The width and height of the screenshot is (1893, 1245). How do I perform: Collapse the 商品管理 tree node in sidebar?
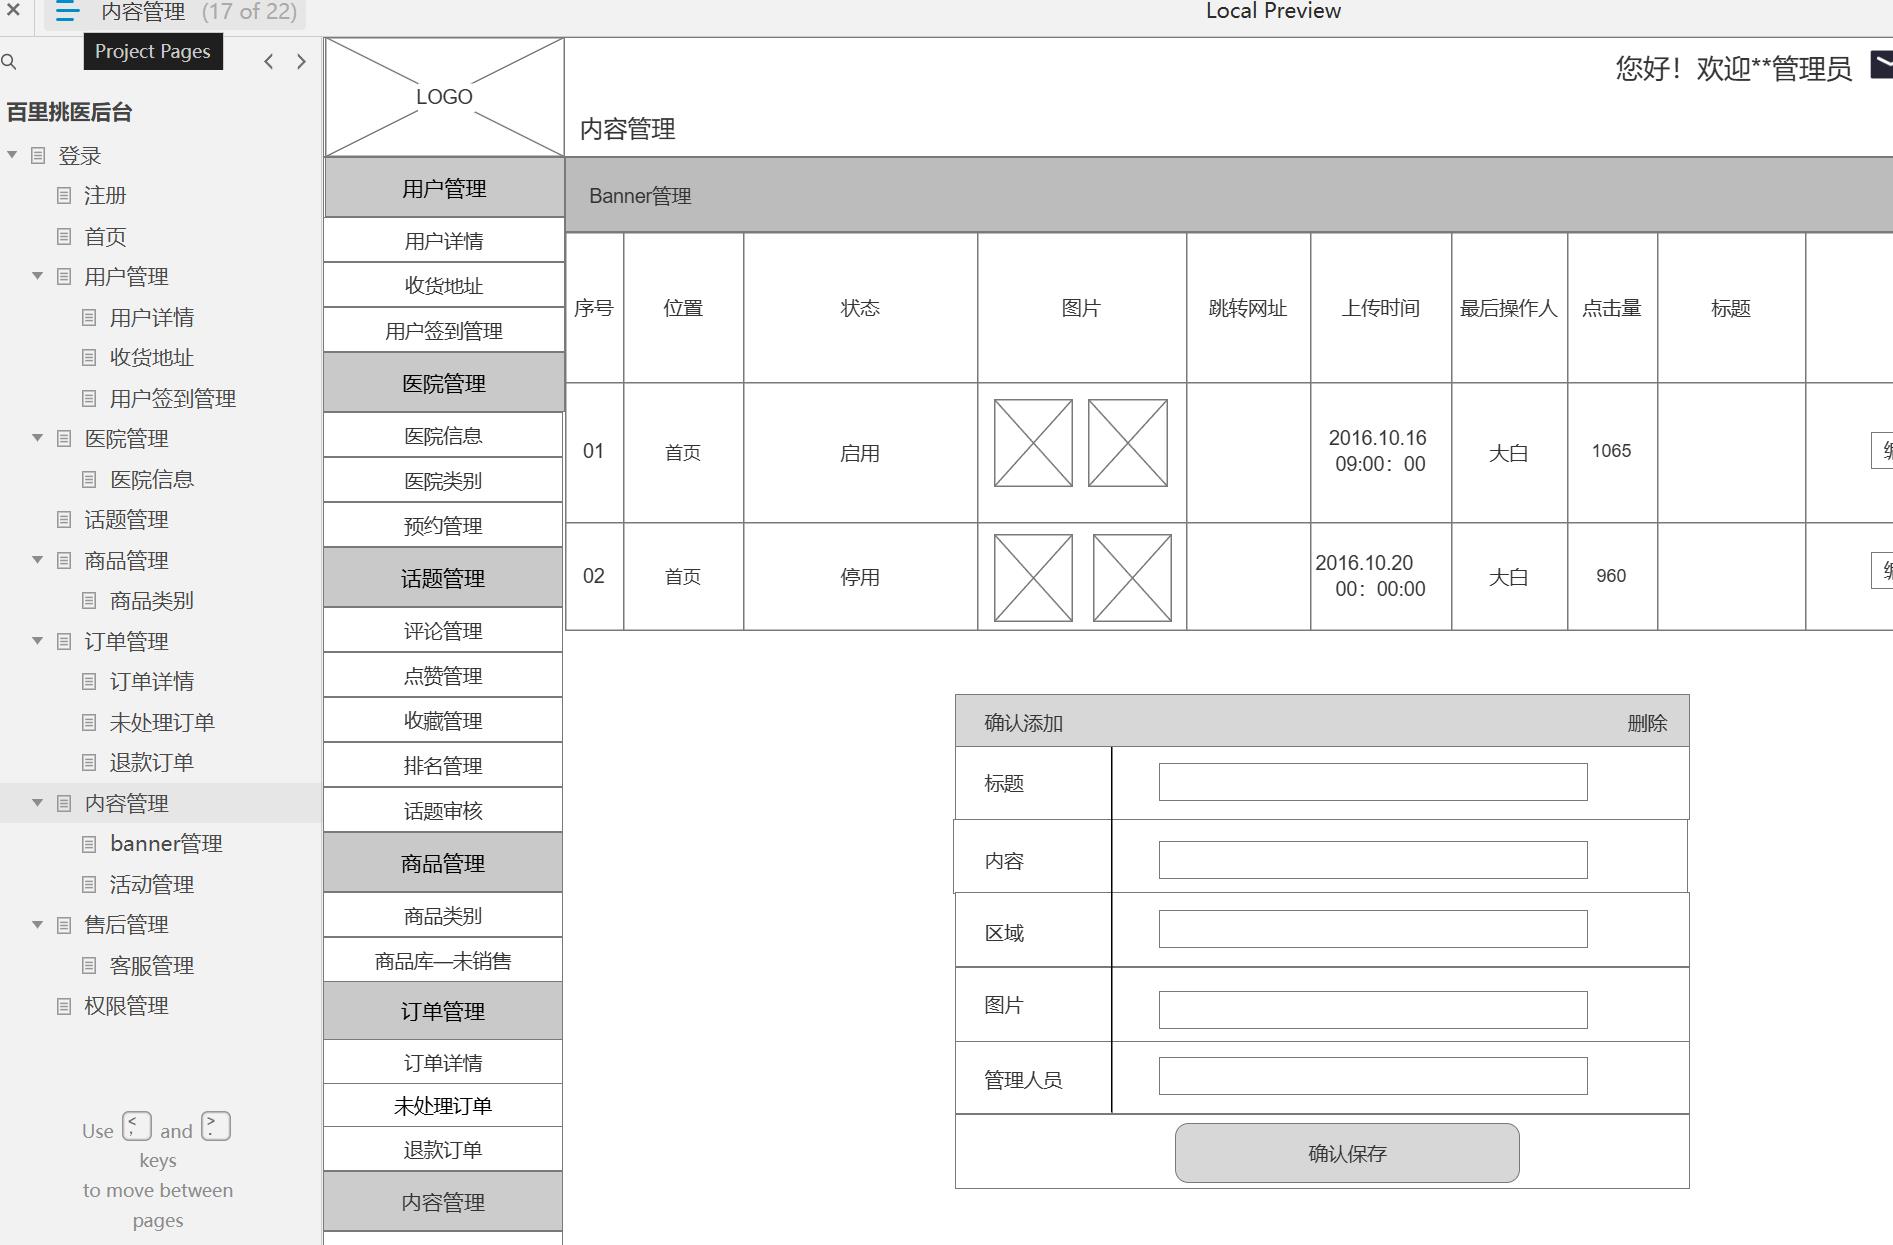coord(37,560)
